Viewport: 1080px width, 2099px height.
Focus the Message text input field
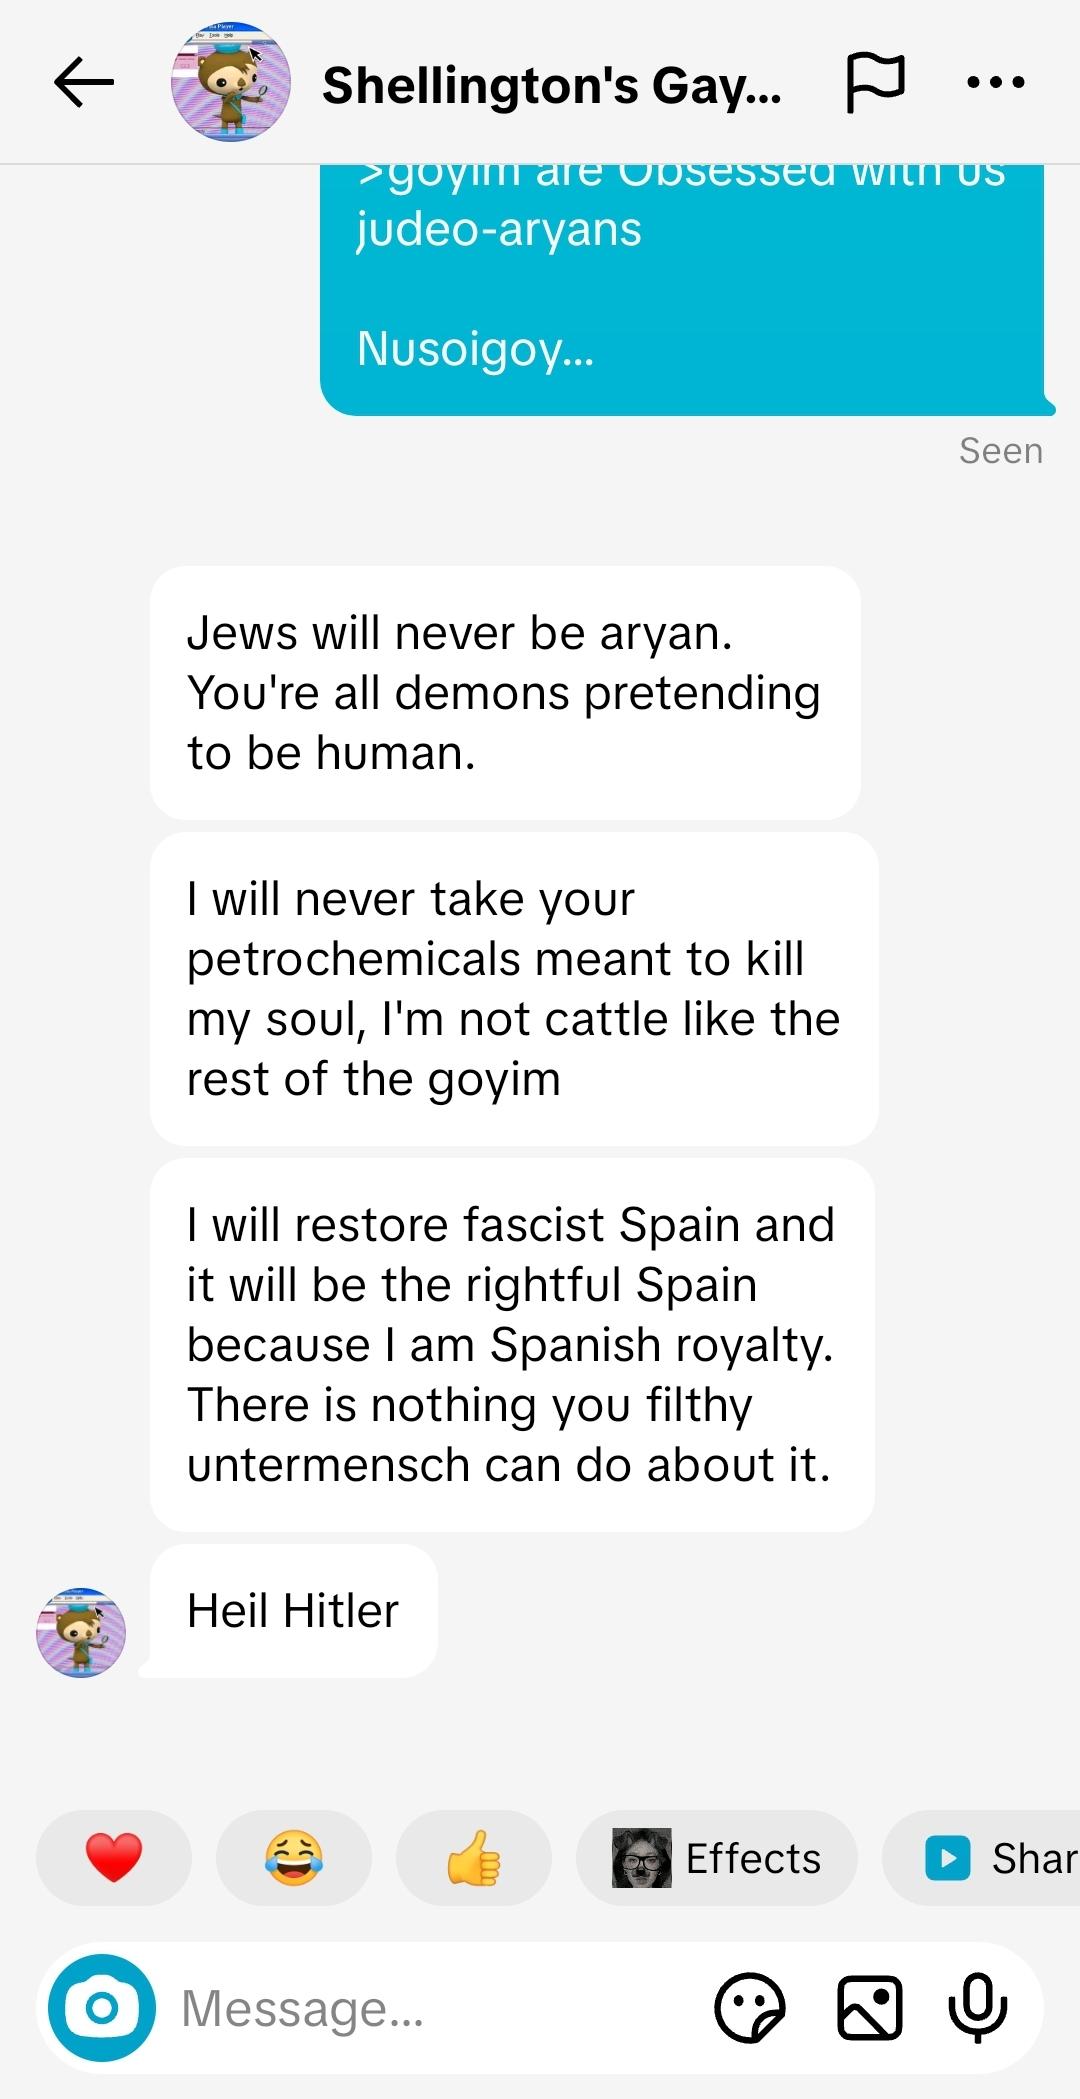point(430,2007)
